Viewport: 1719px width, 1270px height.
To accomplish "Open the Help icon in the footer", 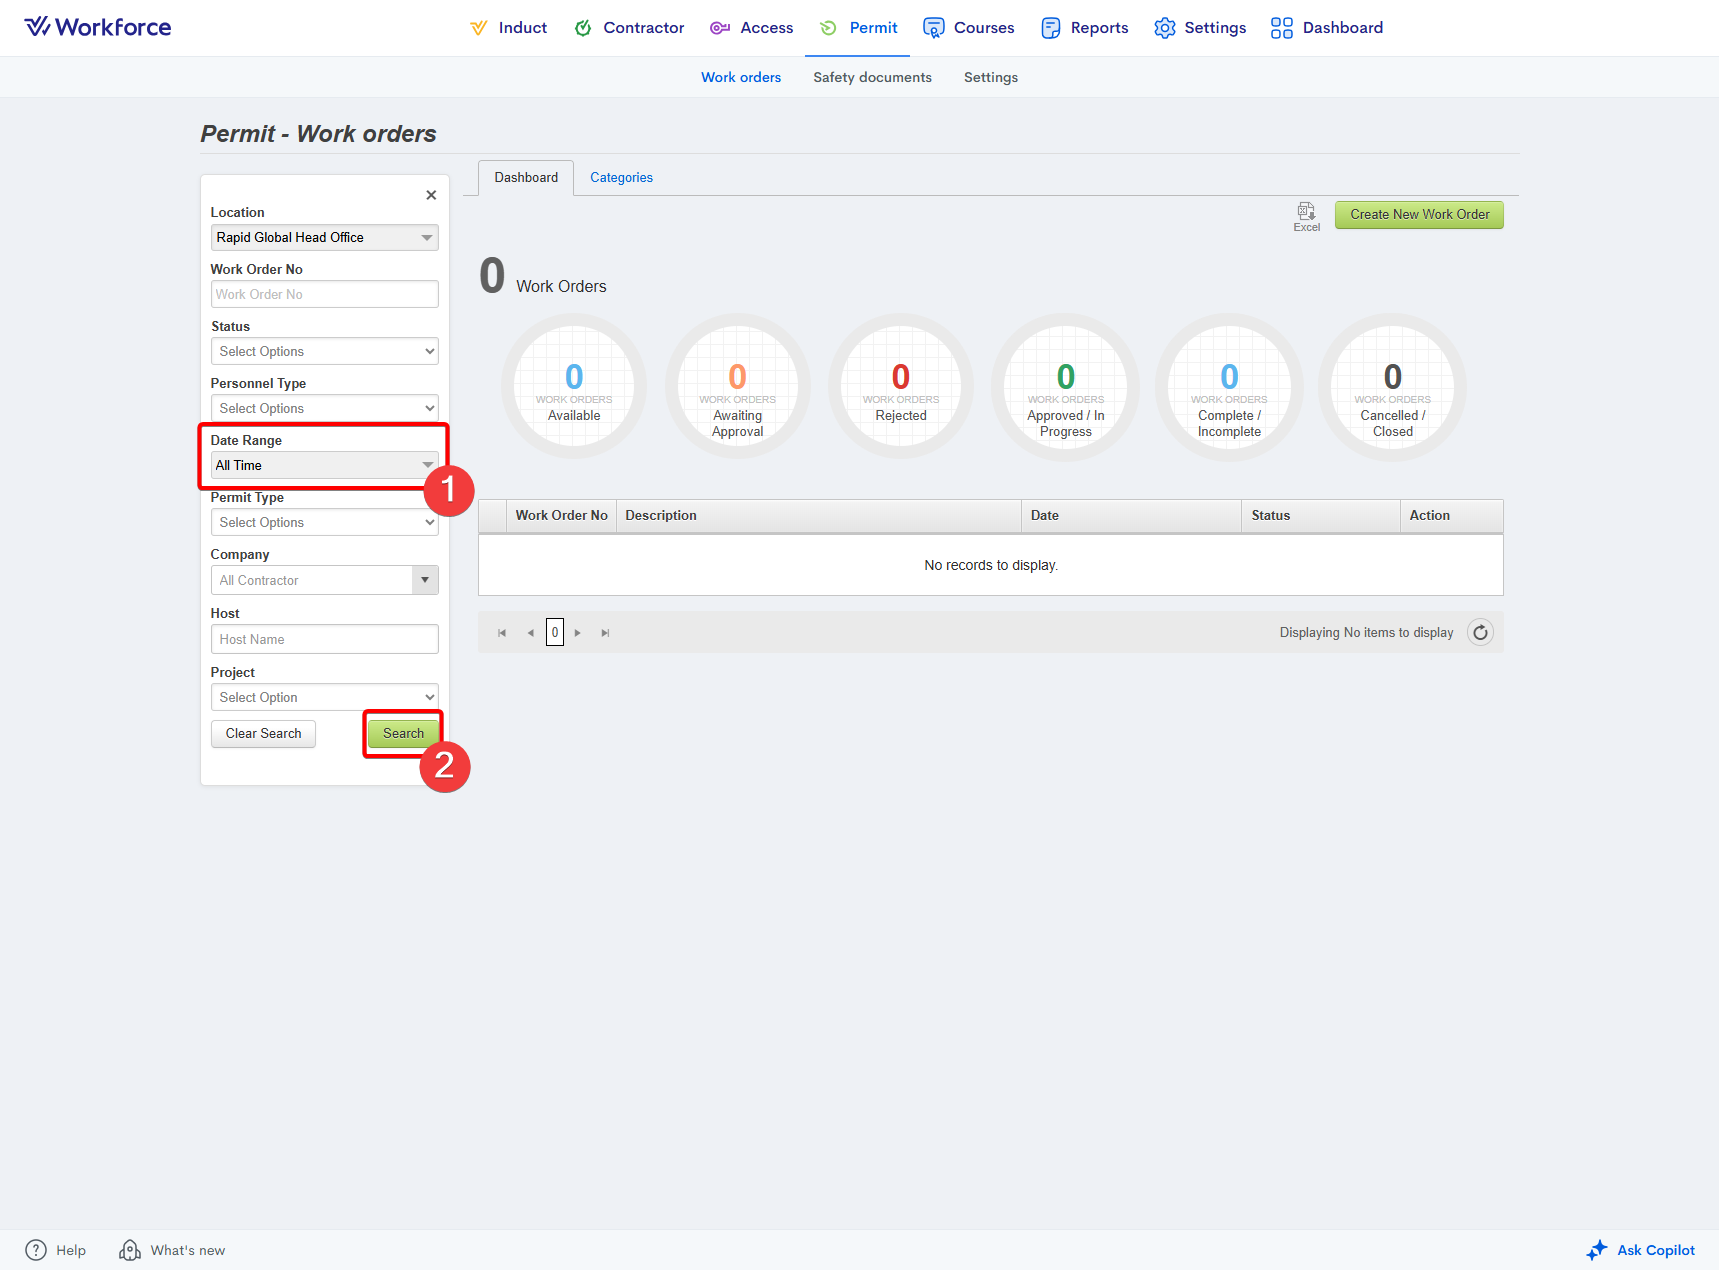I will tap(36, 1250).
